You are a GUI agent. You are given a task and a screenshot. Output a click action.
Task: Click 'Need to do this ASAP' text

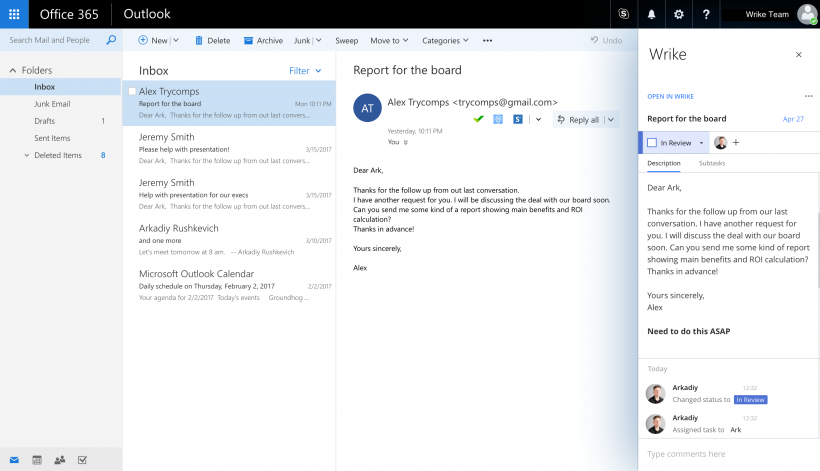689,331
